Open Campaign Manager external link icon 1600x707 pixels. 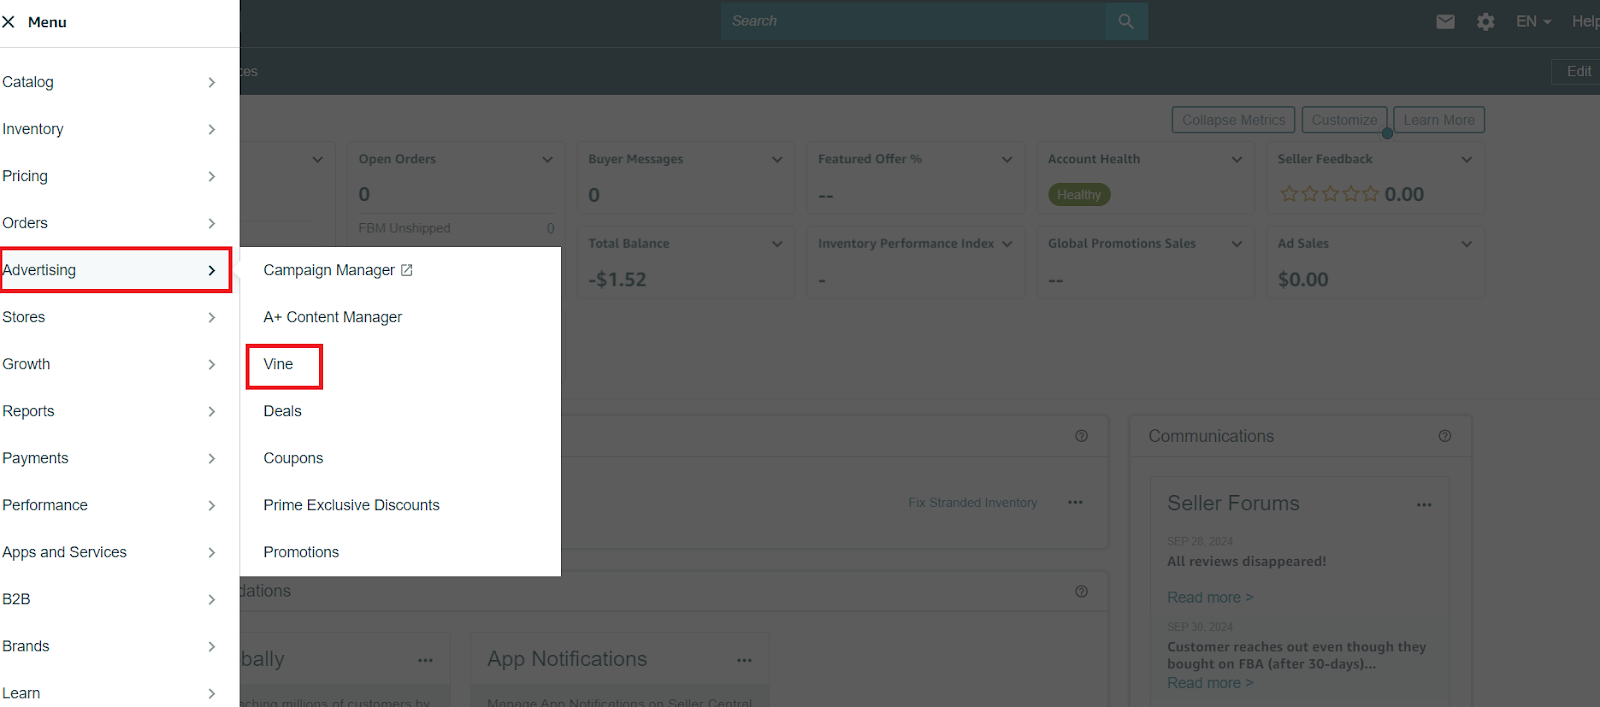point(407,270)
